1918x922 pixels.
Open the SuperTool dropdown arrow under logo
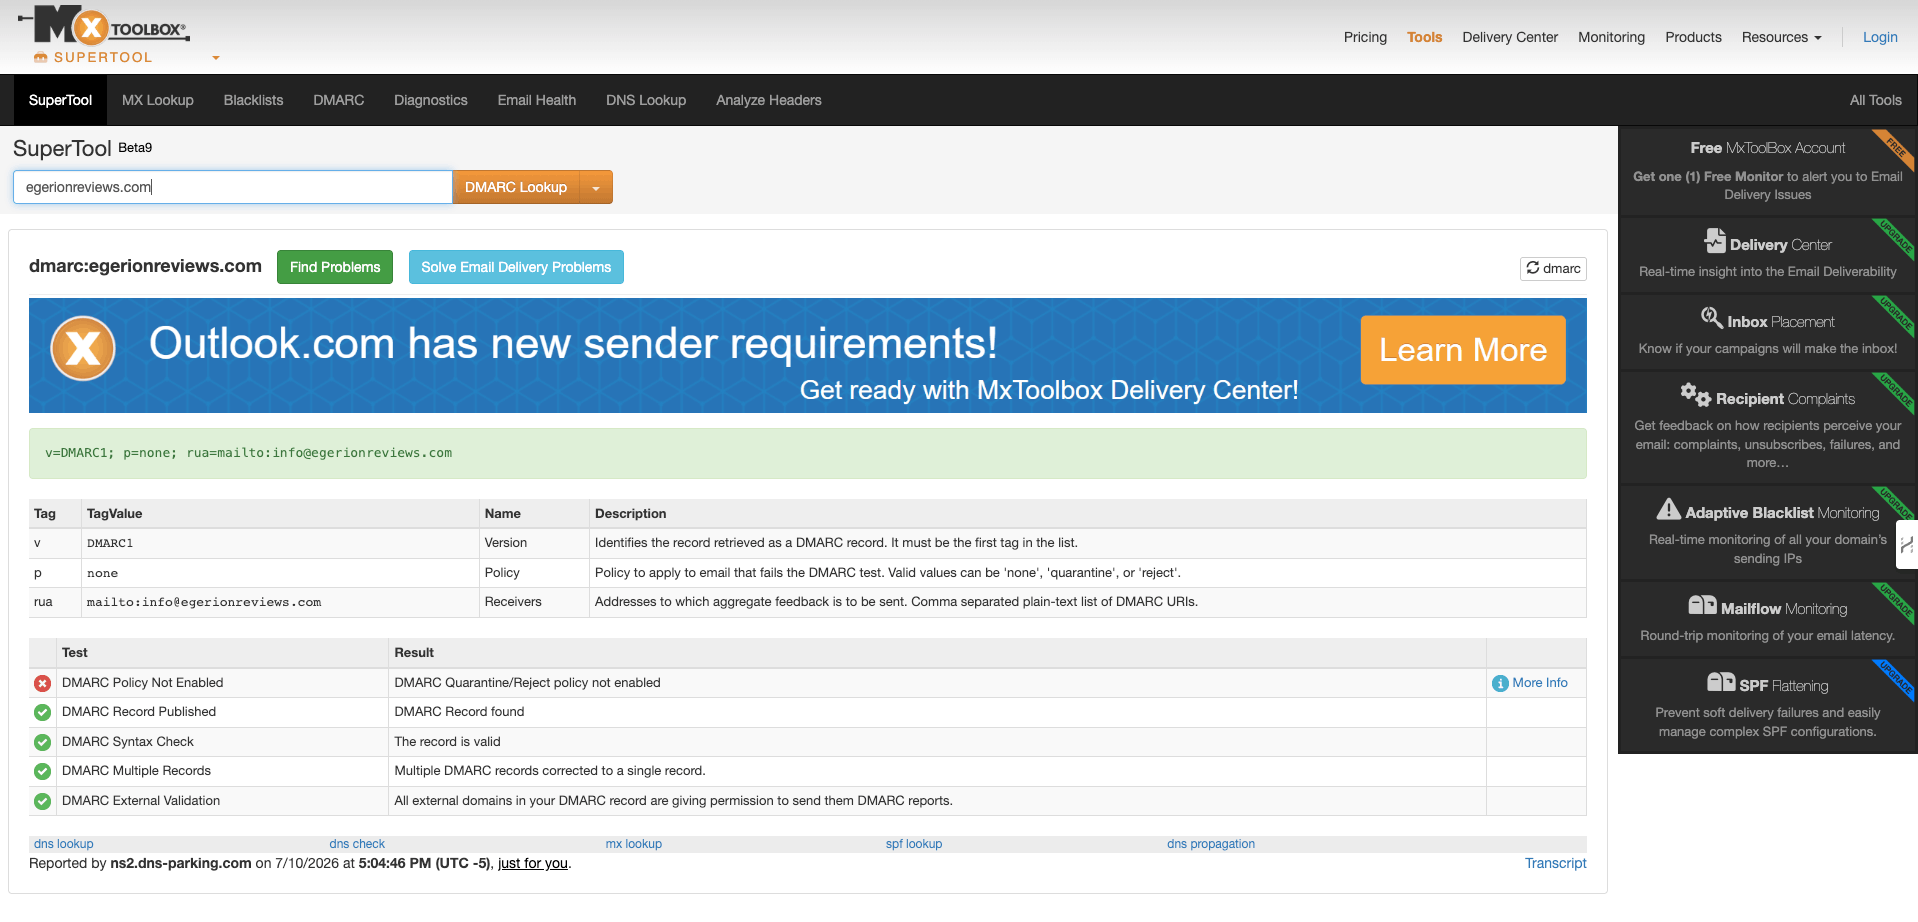pyautogui.click(x=215, y=58)
